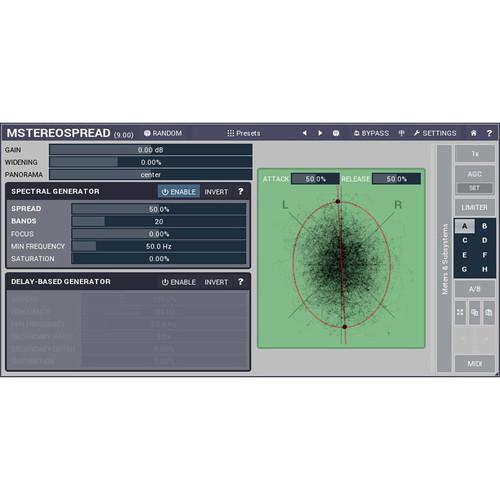Load the next preset with the right arrow
This screenshot has width=500, height=500.
click(320, 133)
